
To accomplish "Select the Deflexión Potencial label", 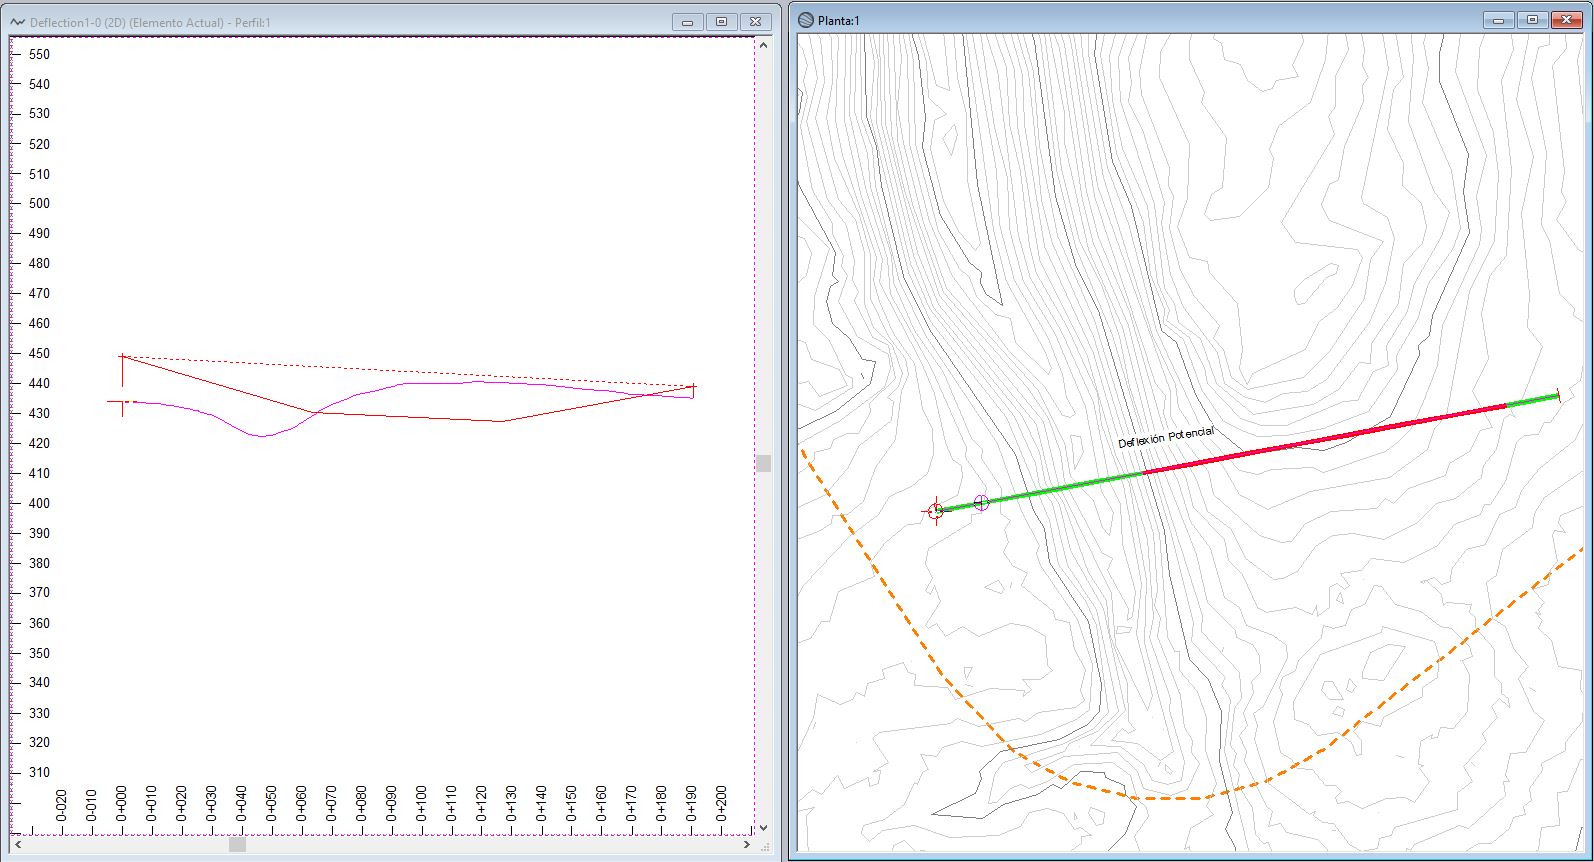I will [x=1165, y=437].
